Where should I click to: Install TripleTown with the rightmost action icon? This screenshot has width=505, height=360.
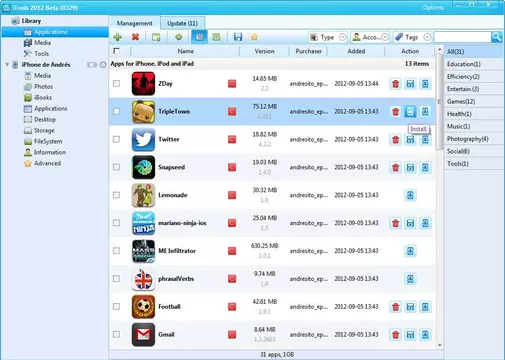[x=425, y=112]
